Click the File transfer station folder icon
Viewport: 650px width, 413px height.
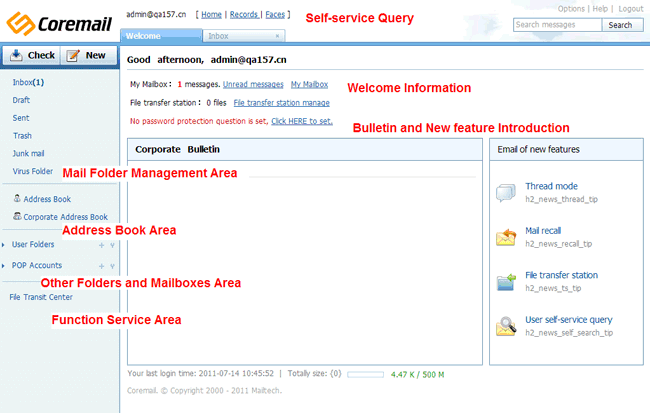click(x=506, y=282)
